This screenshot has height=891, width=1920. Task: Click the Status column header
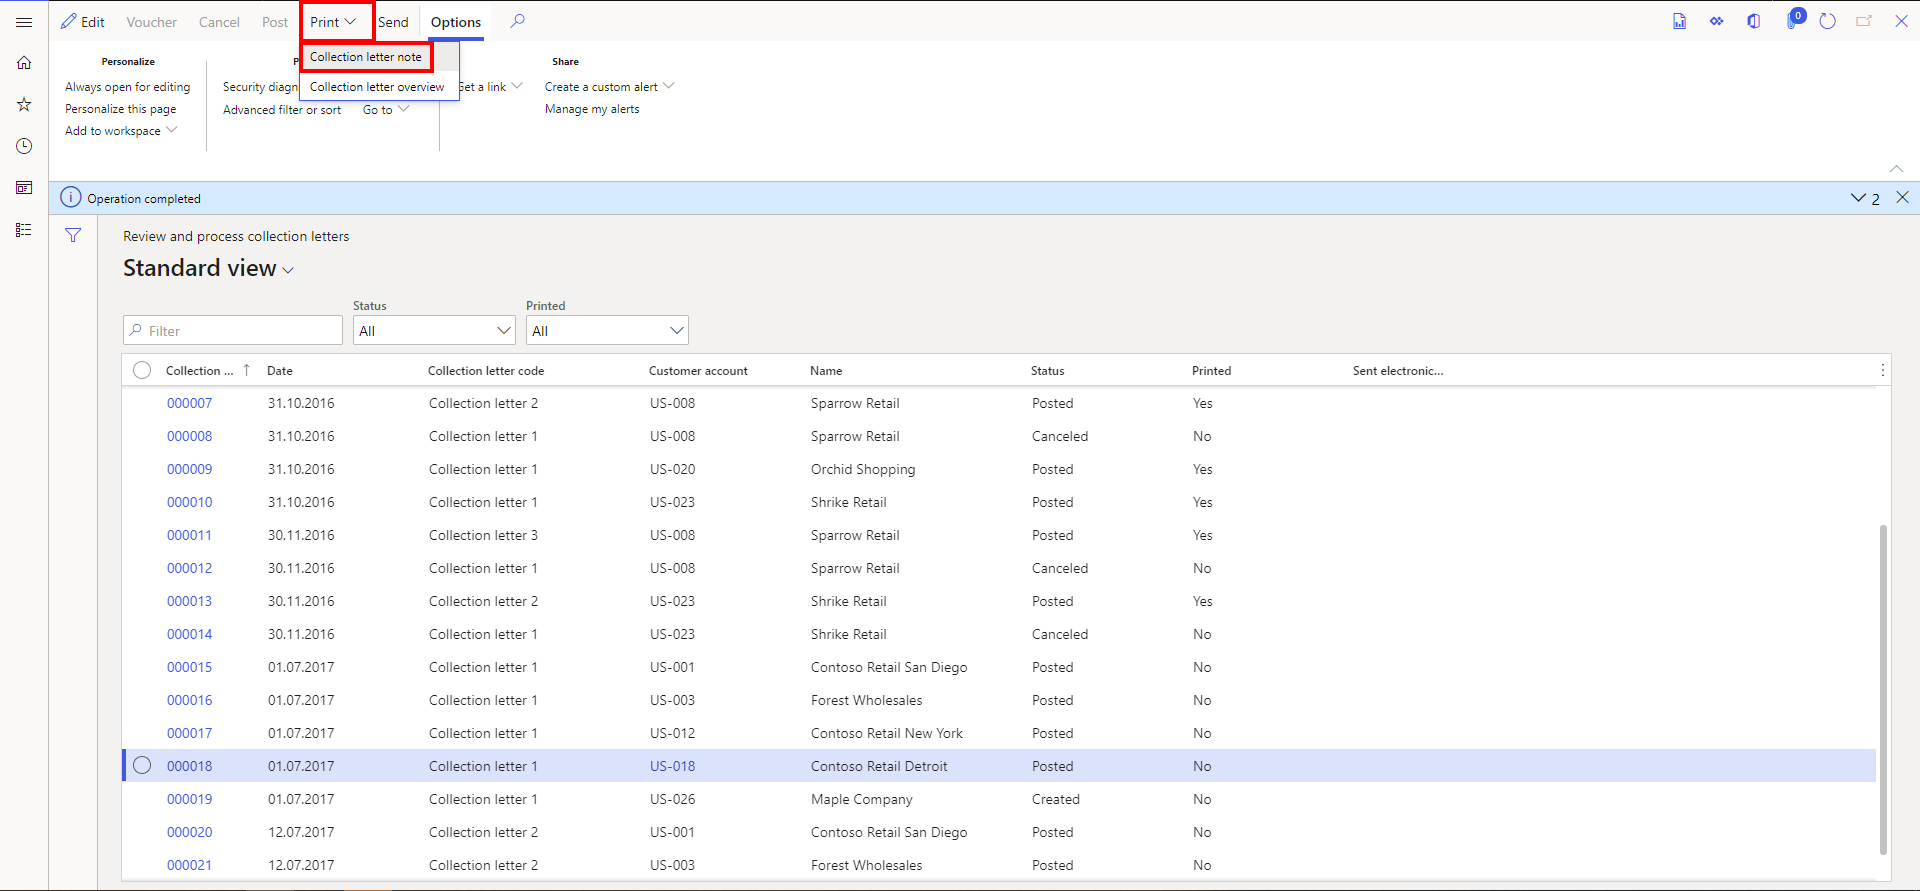point(1048,370)
